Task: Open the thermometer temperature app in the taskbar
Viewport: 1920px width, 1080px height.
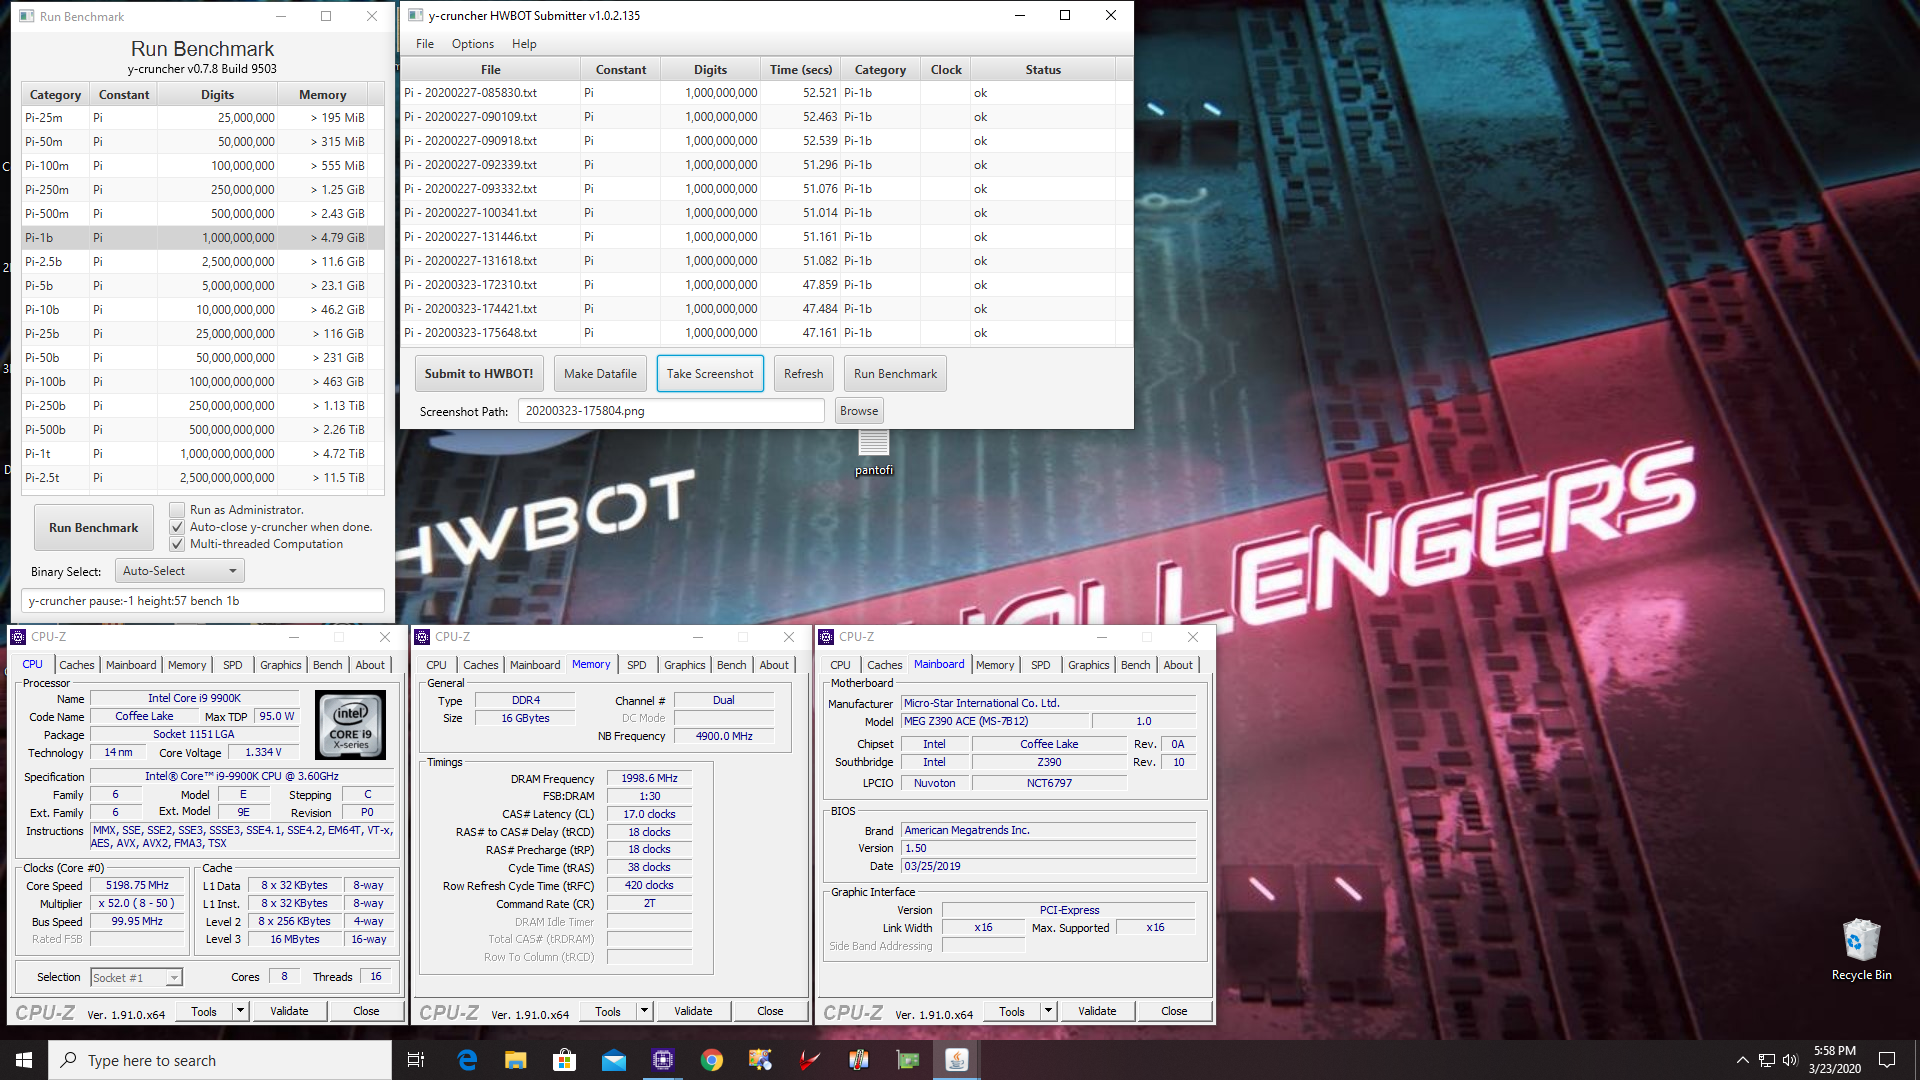Action: [858, 1060]
